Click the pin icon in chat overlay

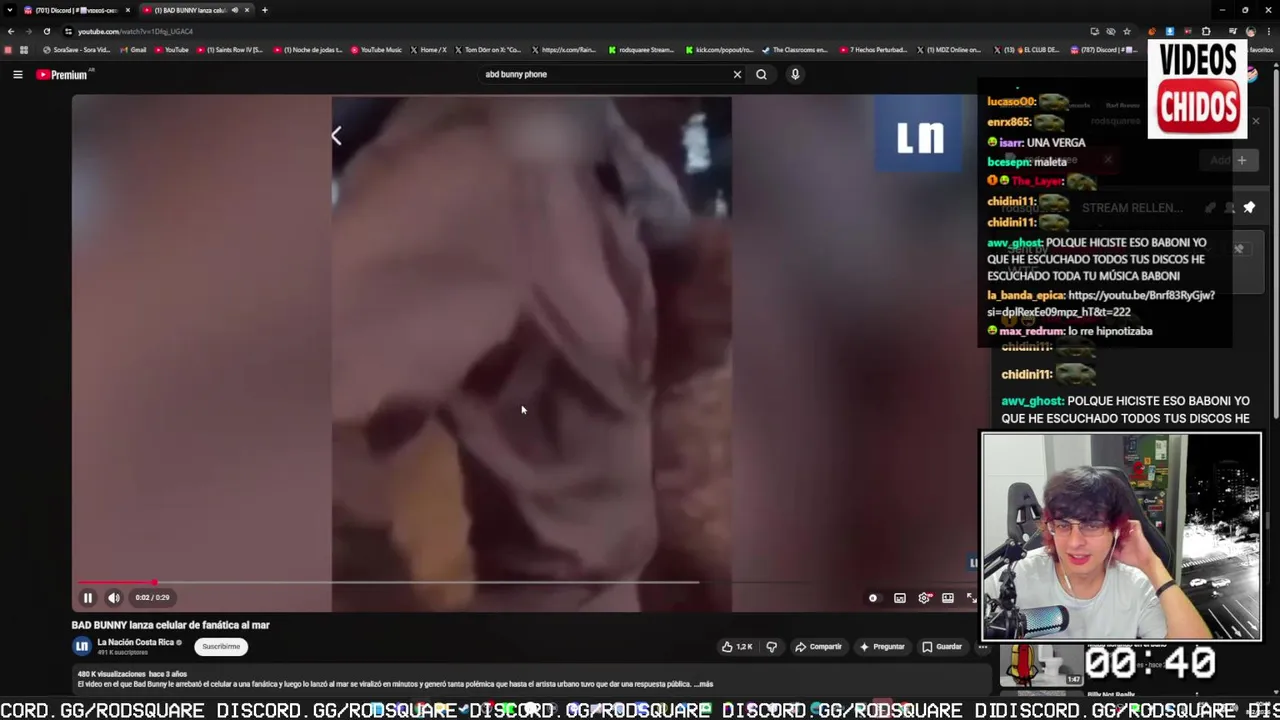coord(1249,207)
